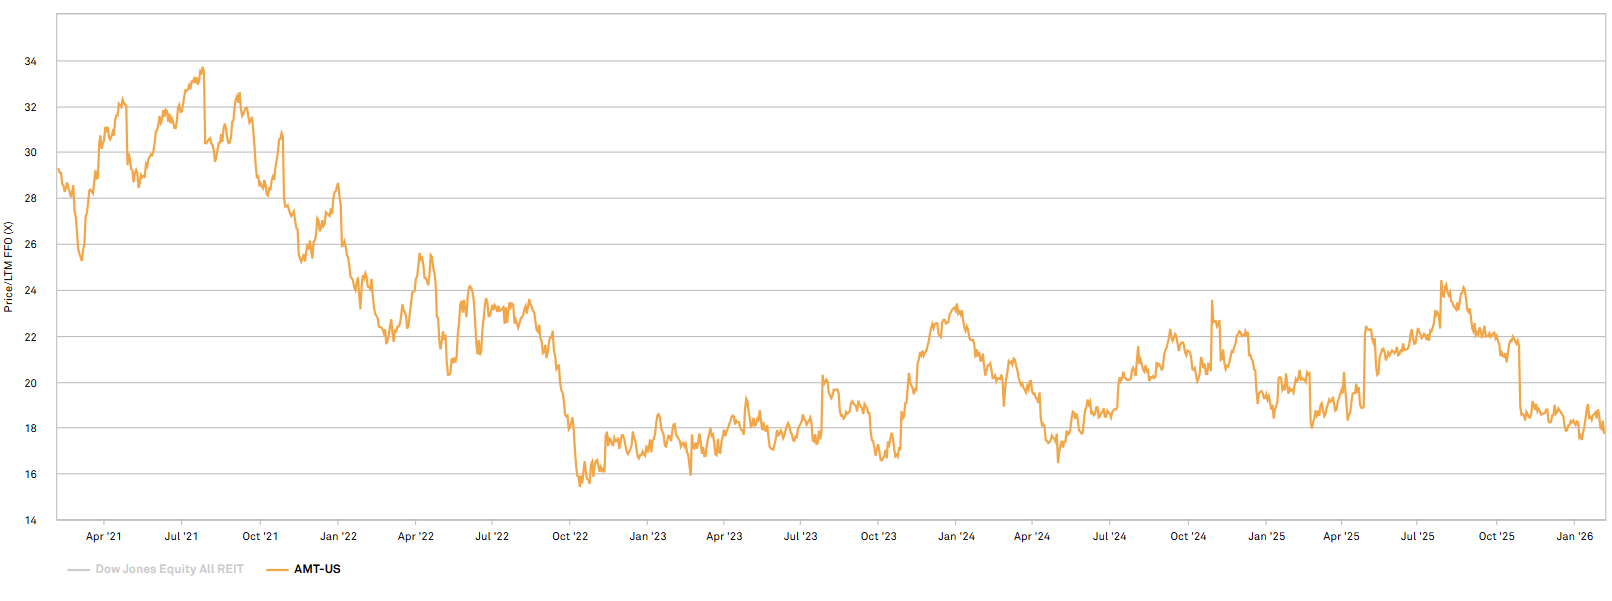Click the 24 y-axis value
The width and height of the screenshot is (1612, 601).
point(31,291)
